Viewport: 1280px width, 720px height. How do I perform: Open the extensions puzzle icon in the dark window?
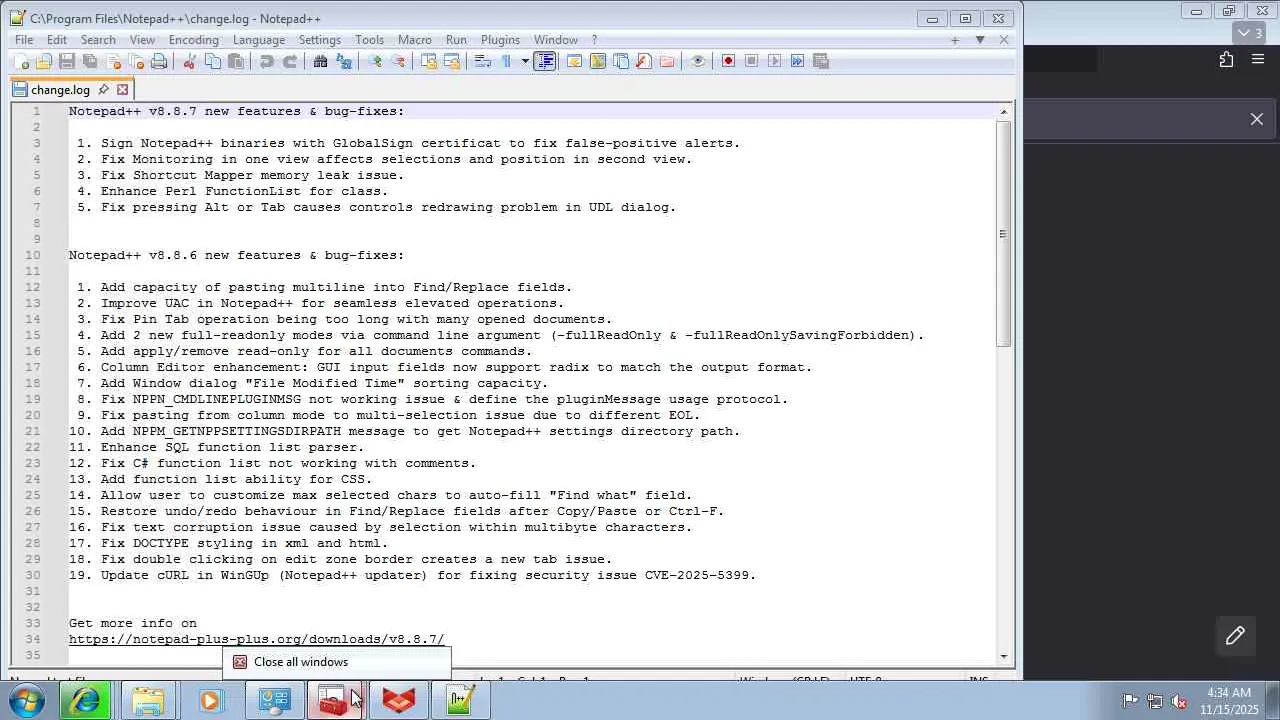click(x=1227, y=60)
